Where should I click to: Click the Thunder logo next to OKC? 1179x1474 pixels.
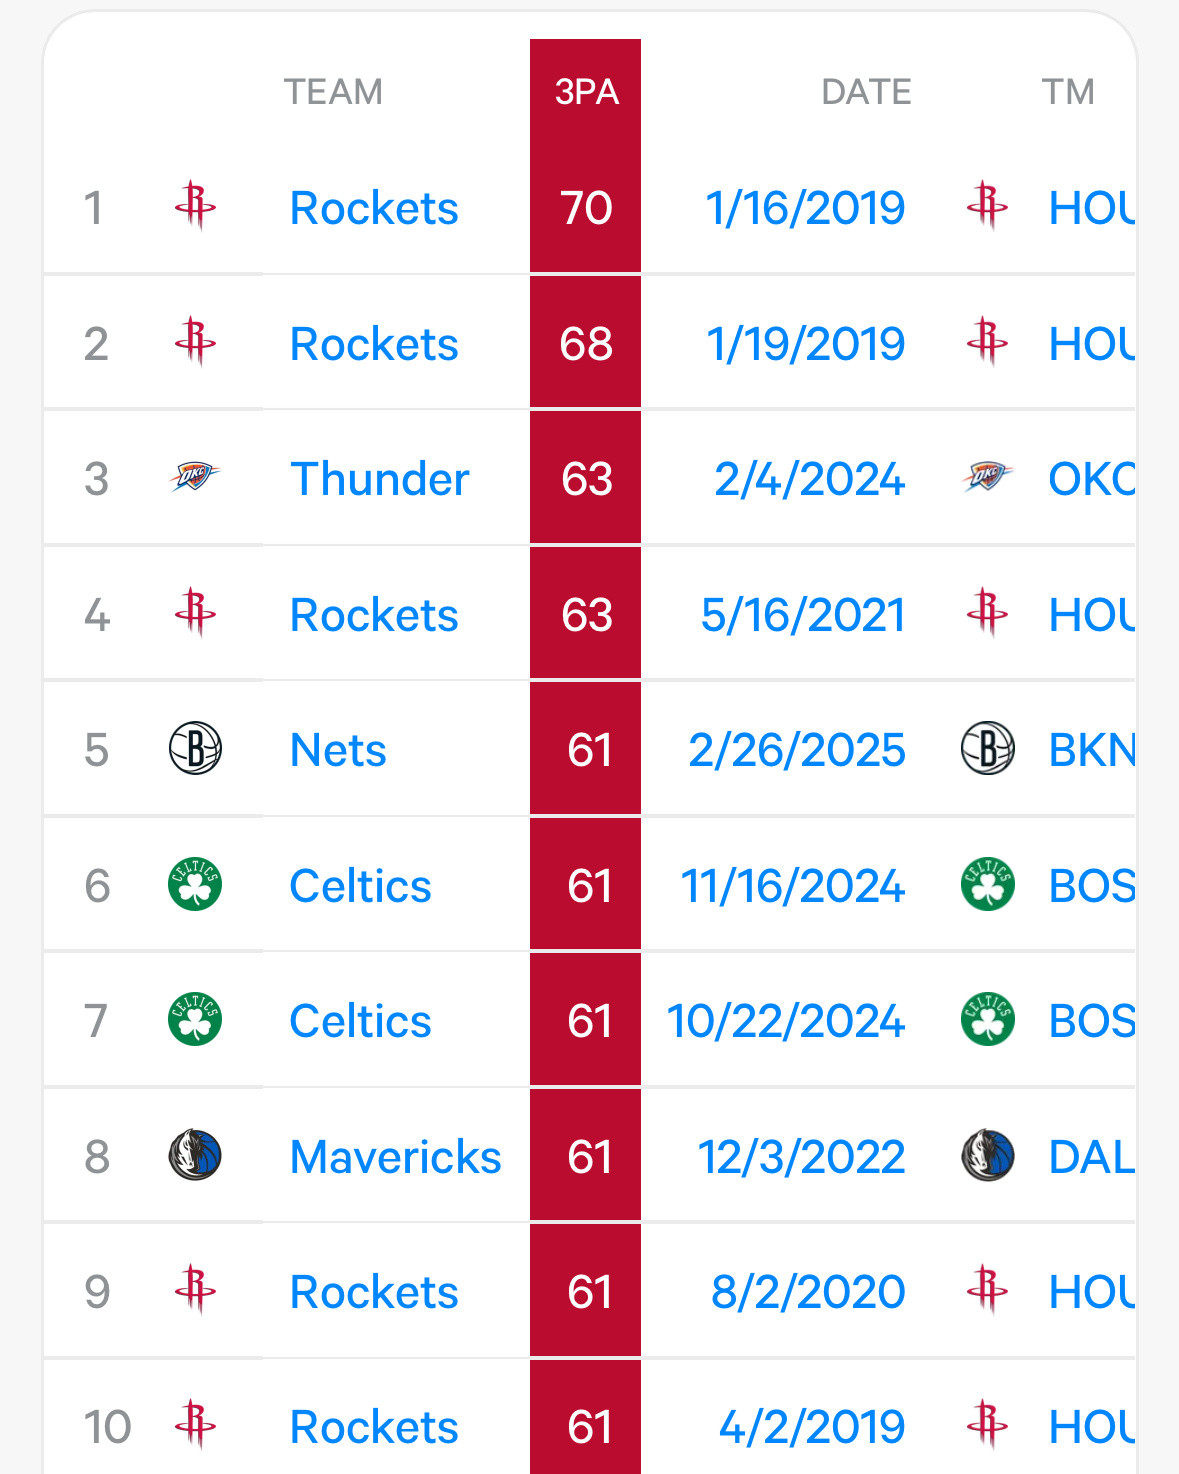[987, 478]
